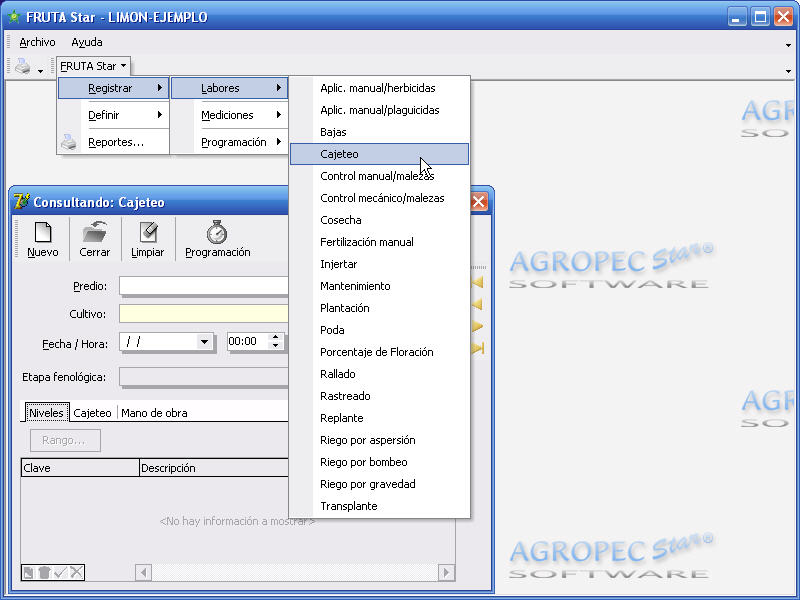The height and width of the screenshot is (600, 800).
Task: Click the Programación stopwatch icon
Action: 217,232
